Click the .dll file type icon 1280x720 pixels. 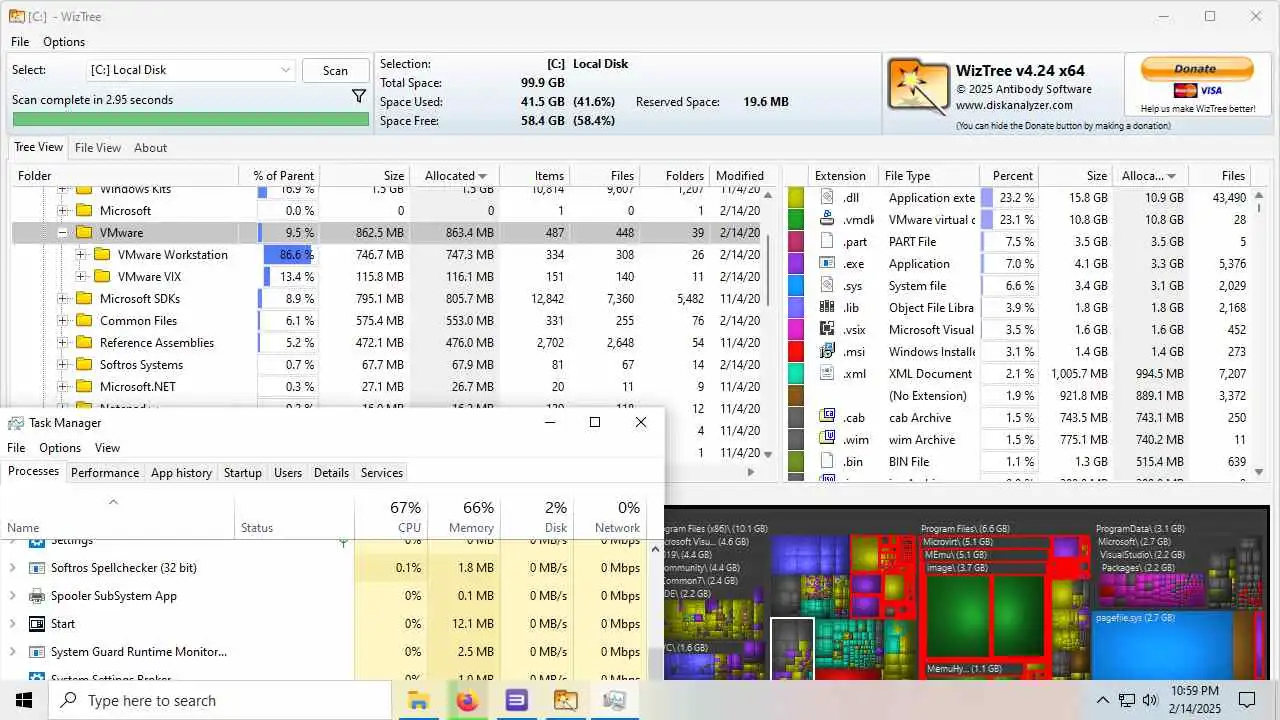tap(827, 197)
